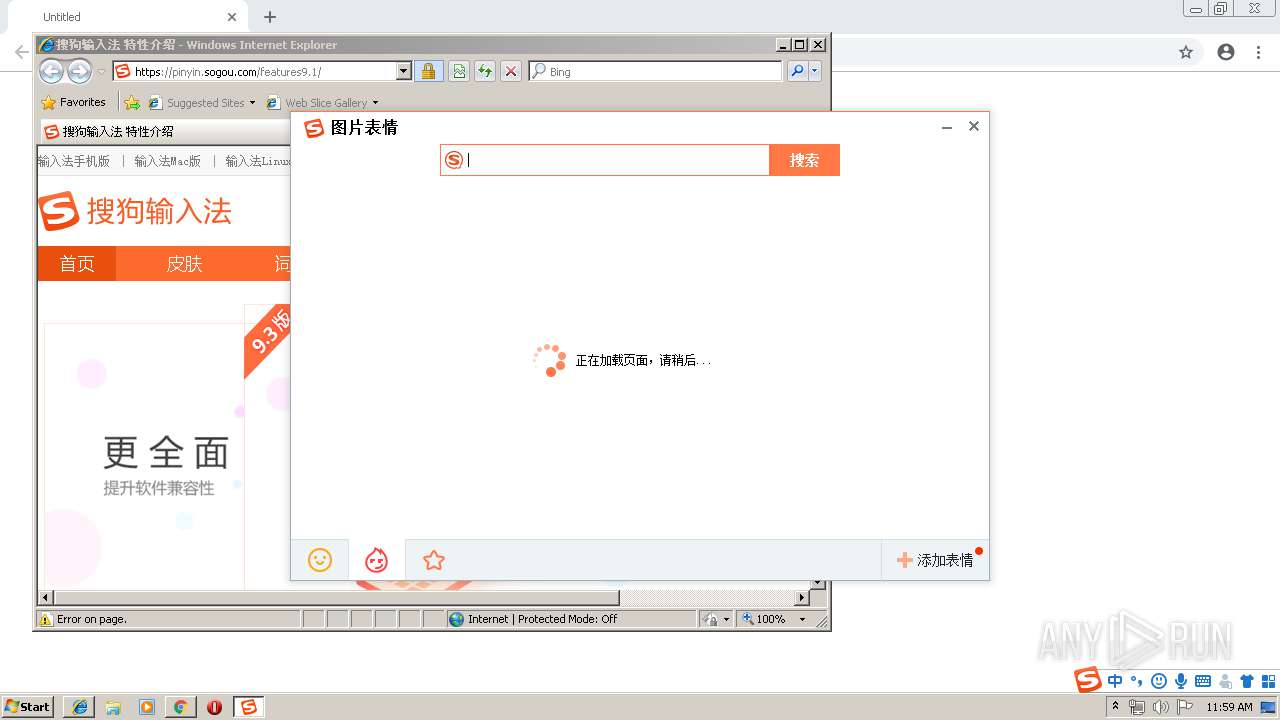
Task: Click the user account icon on IME bar
Action: click(x=1225, y=681)
